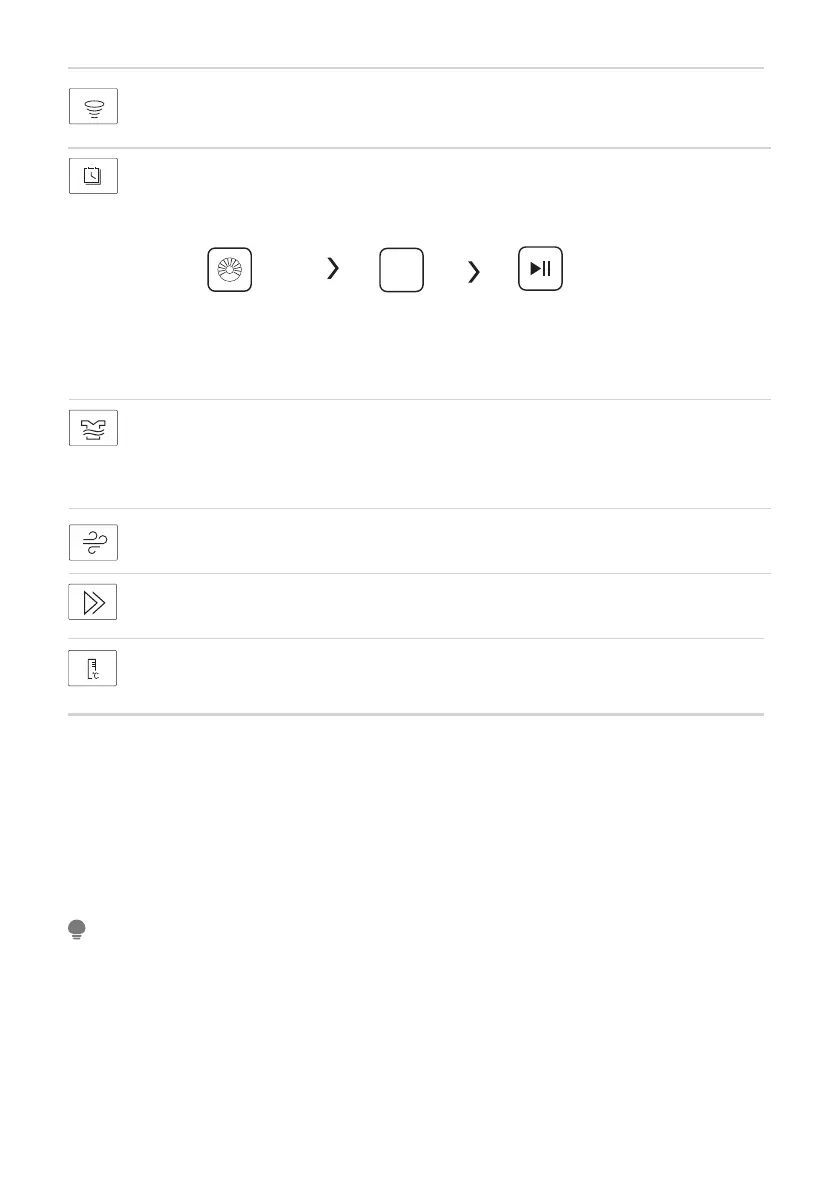Viewport: 839px width, 1191px height.
Task: Click the chevron after the dial icon
Action: pyautogui.click(x=333, y=268)
